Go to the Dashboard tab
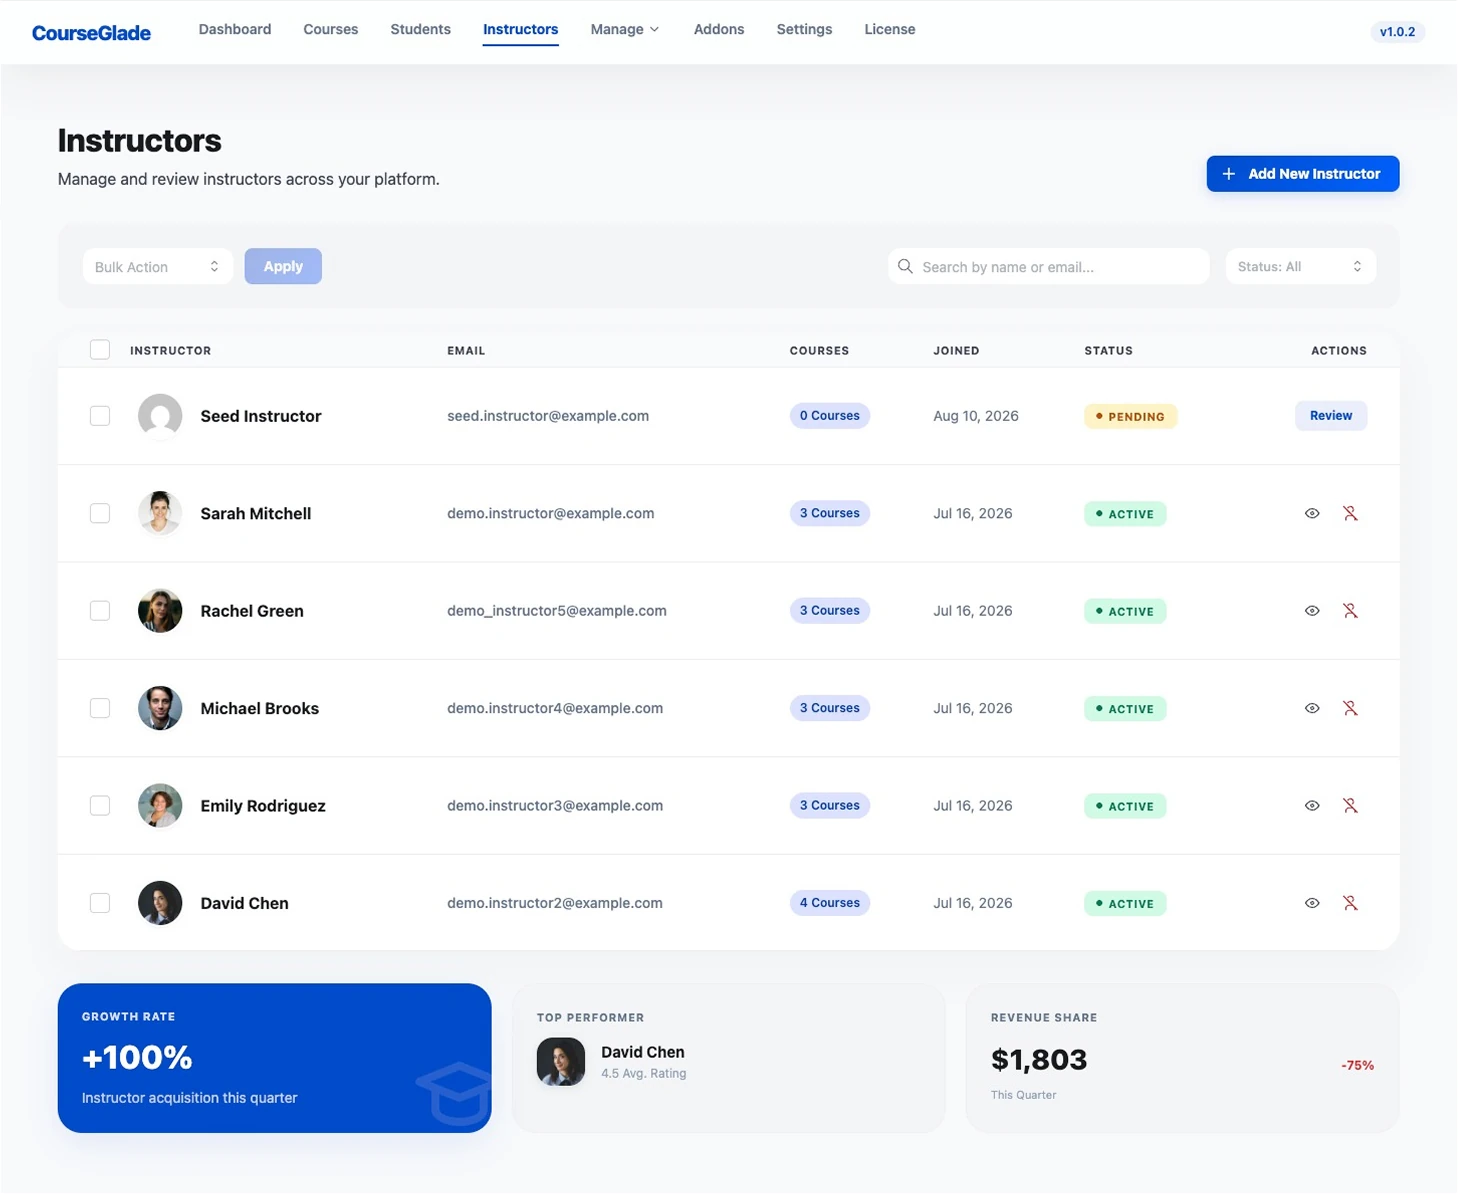 click(x=235, y=30)
